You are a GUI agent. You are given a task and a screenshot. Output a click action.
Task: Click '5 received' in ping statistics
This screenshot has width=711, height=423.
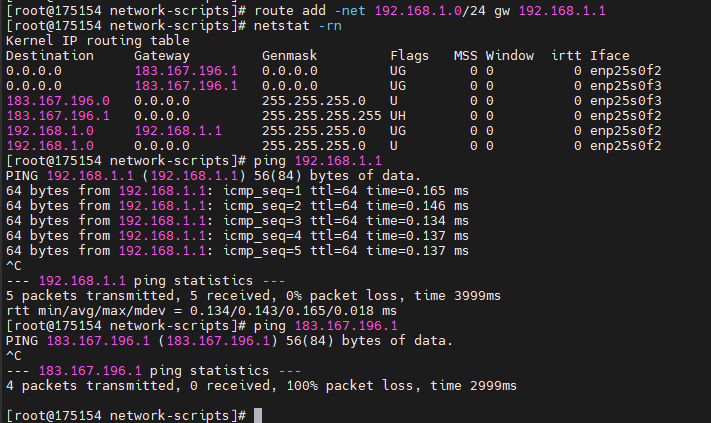pos(229,295)
